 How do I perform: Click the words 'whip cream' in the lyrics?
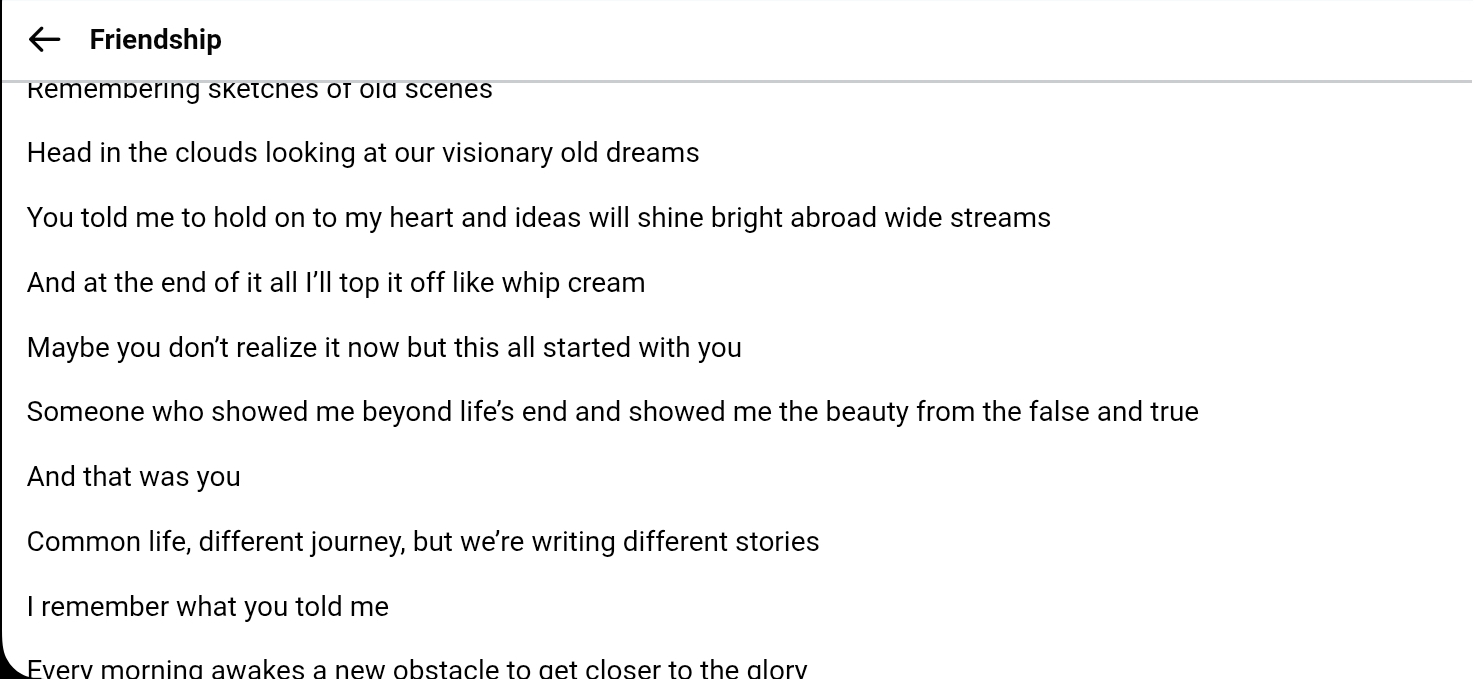[x=573, y=283]
